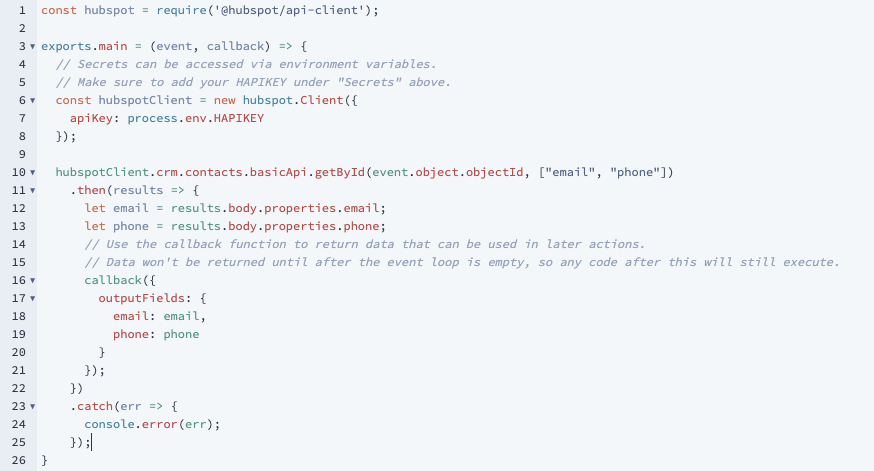The image size is (874, 471).
Task: Fold the callback block at line 16
Action: (32, 280)
